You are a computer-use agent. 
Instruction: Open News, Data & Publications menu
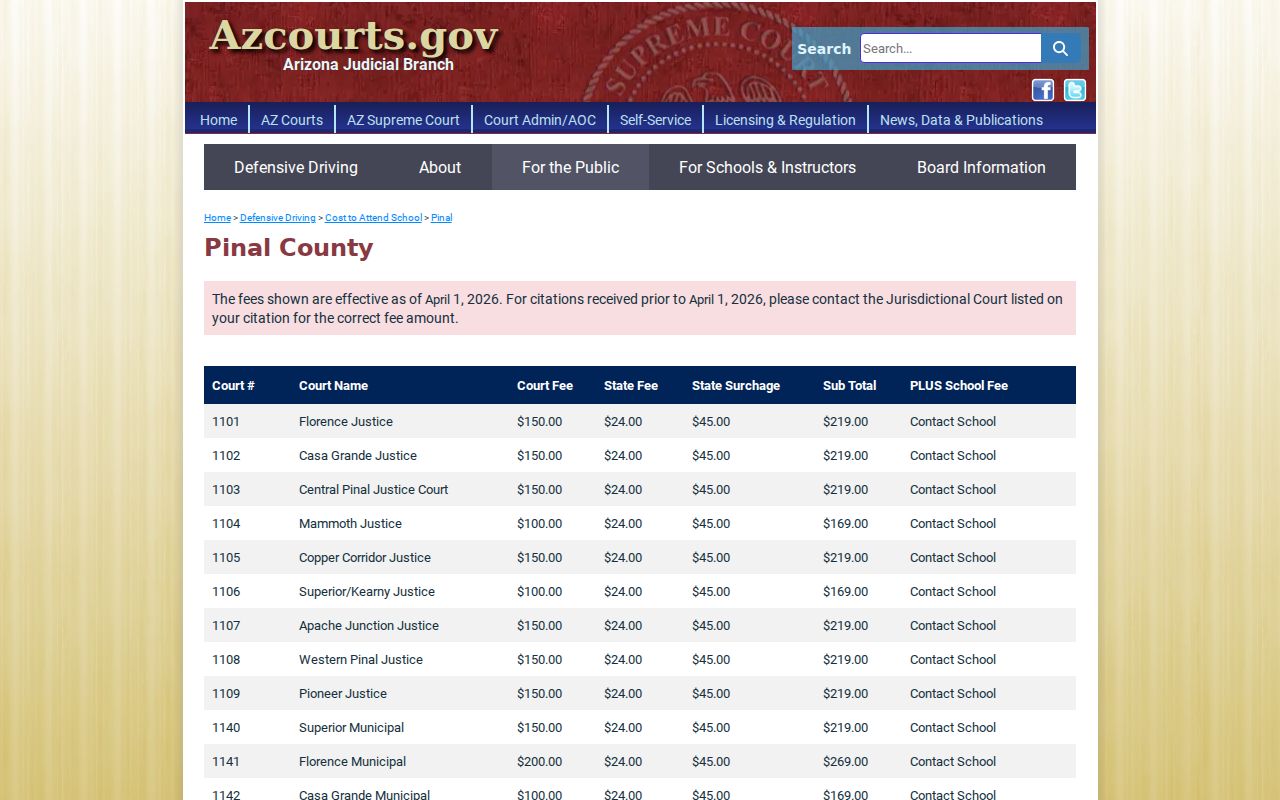pyautogui.click(x=961, y=120)
